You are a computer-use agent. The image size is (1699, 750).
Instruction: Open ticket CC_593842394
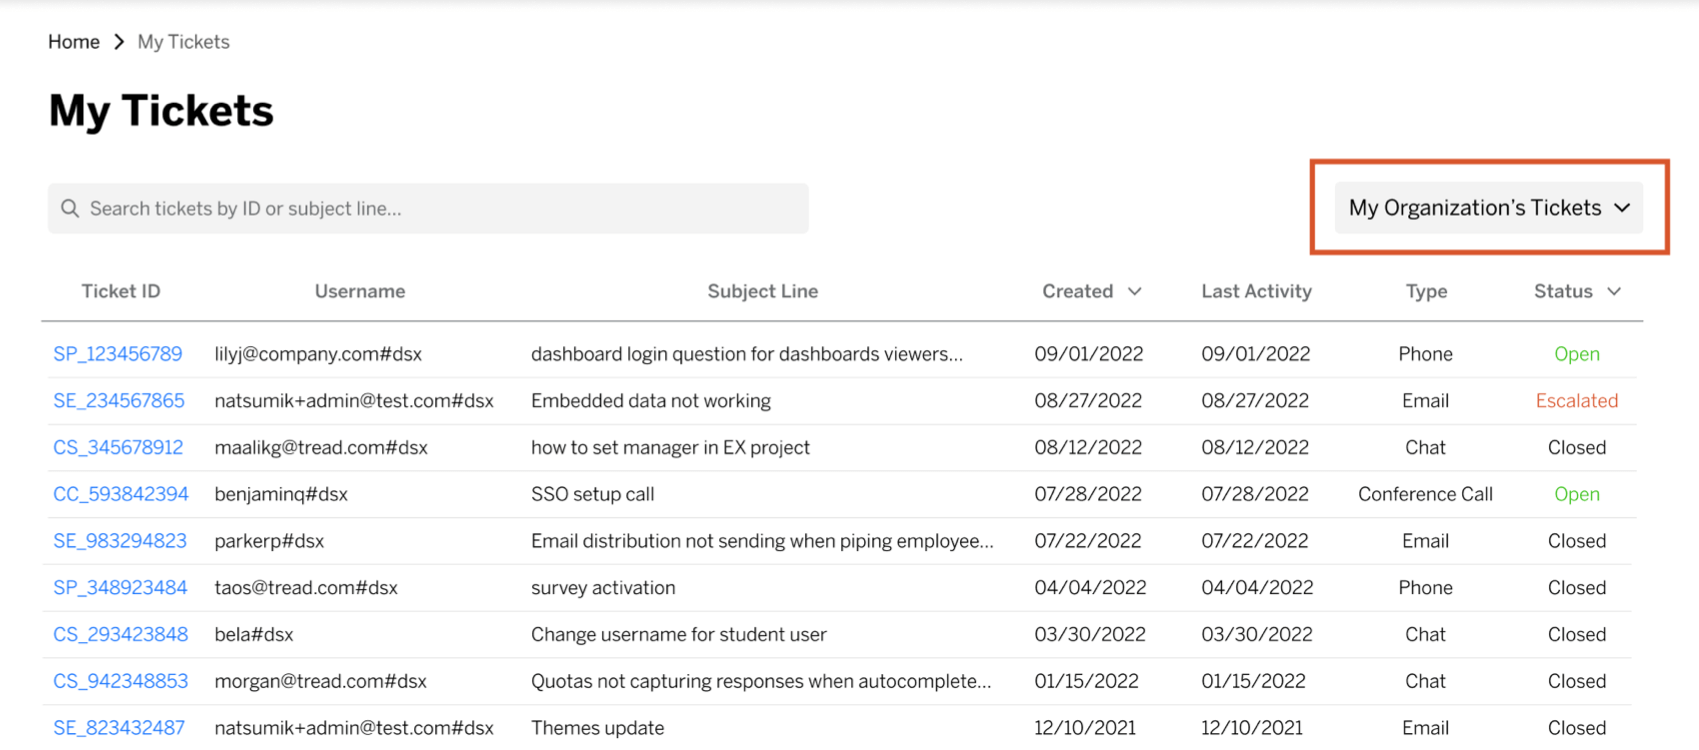click(121, 494)
